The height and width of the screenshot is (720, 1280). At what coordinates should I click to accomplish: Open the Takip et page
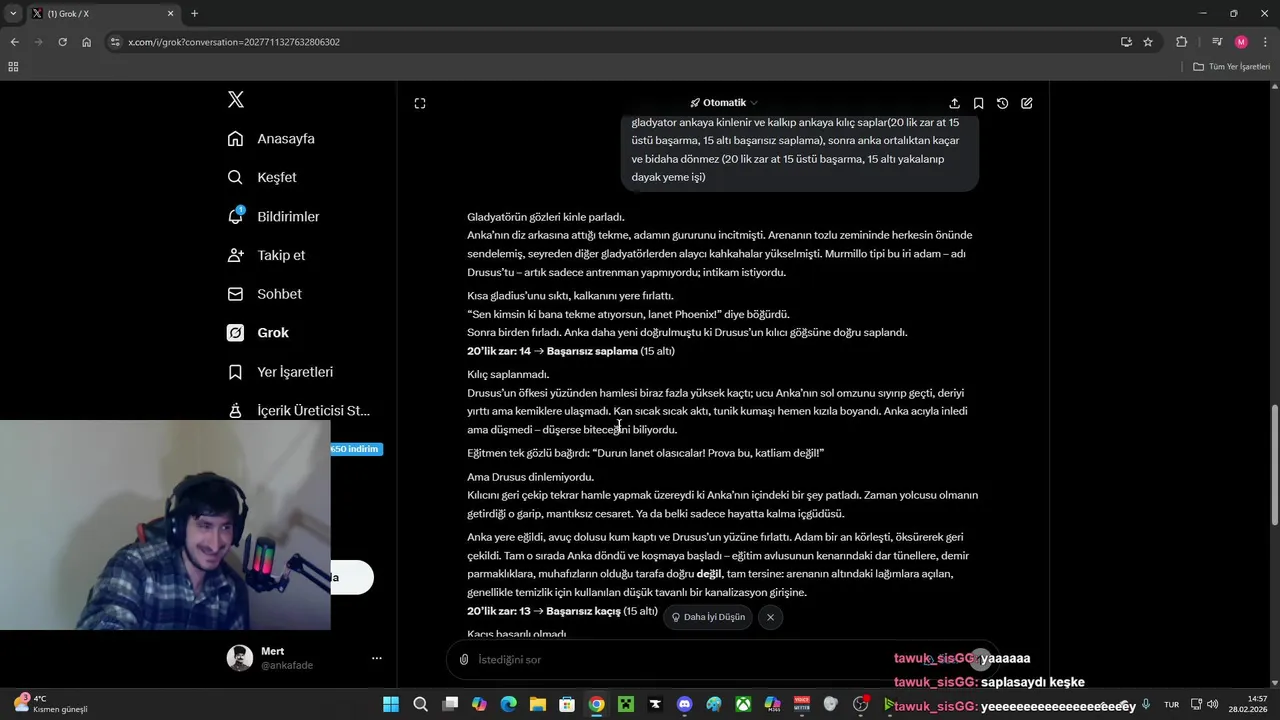pos(266,255)
